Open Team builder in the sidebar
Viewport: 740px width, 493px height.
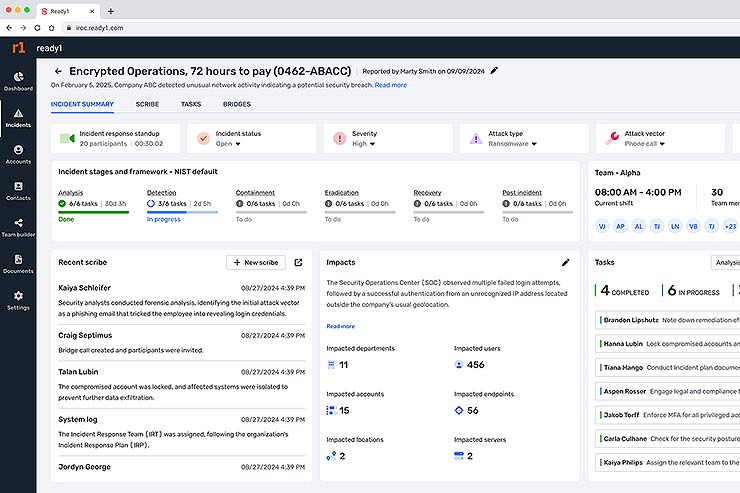[x=18, y=226]
